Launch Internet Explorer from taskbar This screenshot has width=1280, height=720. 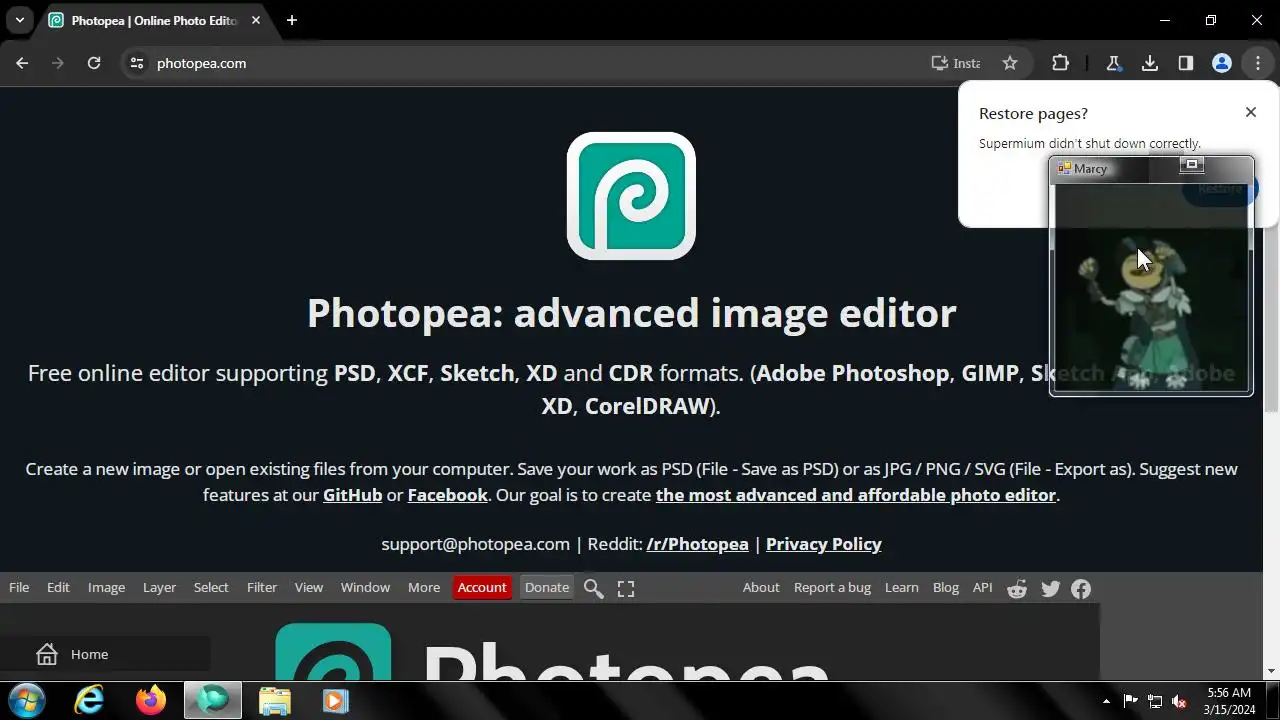pyautogui.click(x=89, y=700)
